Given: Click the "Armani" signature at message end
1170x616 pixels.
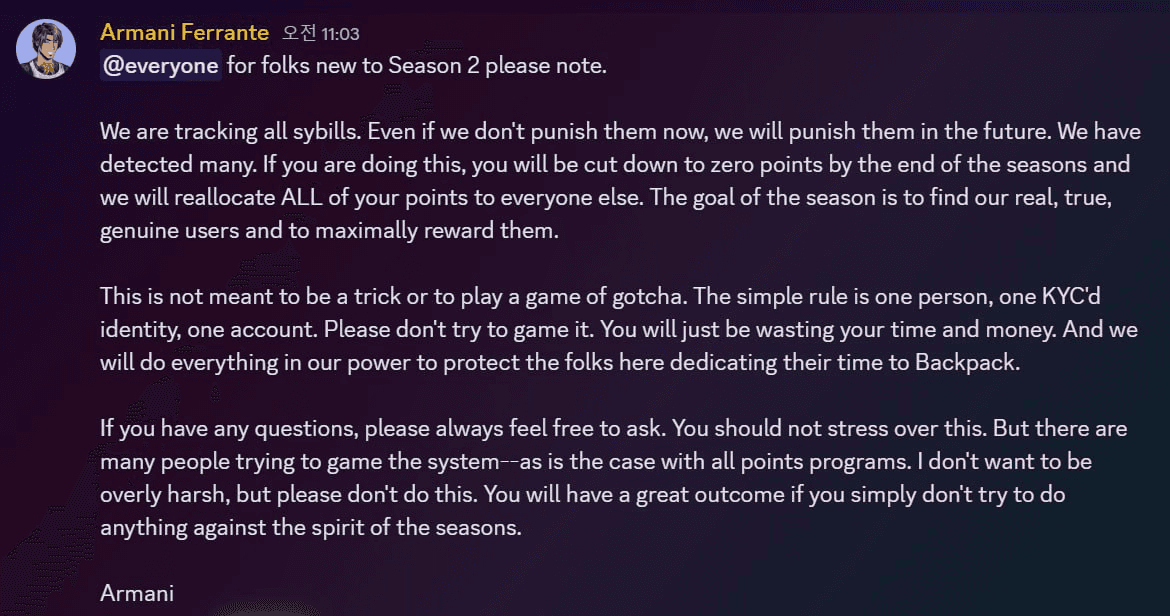Looking at the screenshot, I should tap(137, 594).
